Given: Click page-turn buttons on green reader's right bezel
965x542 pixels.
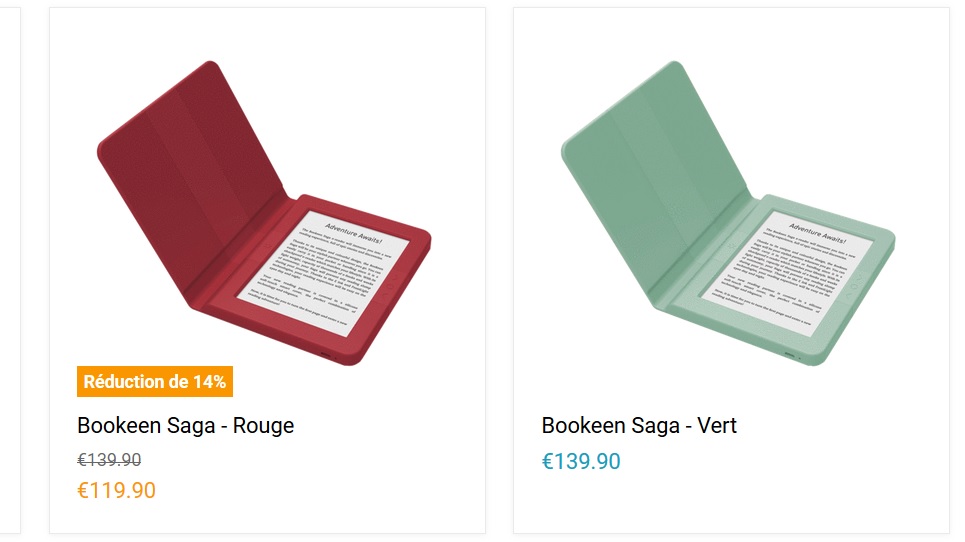Looking at the screenshot, I should tap(855, 284).
